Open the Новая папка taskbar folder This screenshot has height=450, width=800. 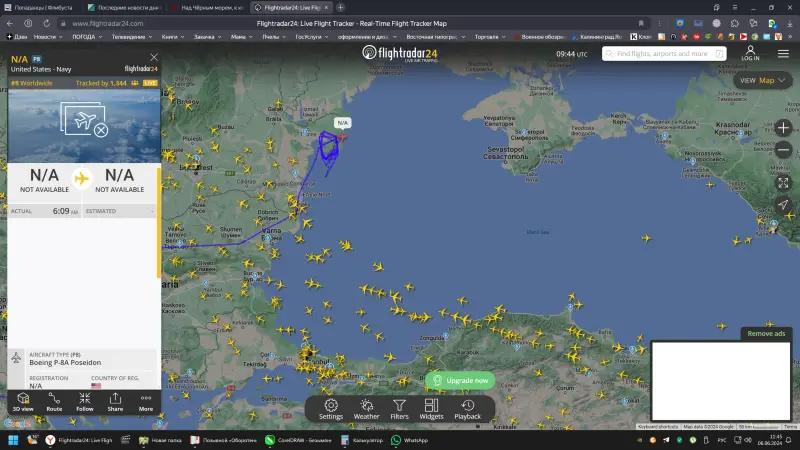click(x=160, y=440)
